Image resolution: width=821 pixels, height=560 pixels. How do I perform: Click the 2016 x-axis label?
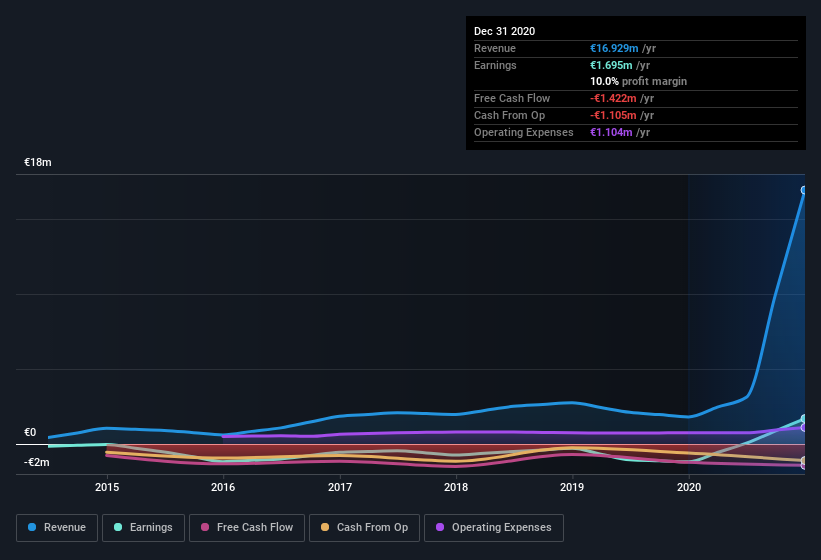coord(223,487)
